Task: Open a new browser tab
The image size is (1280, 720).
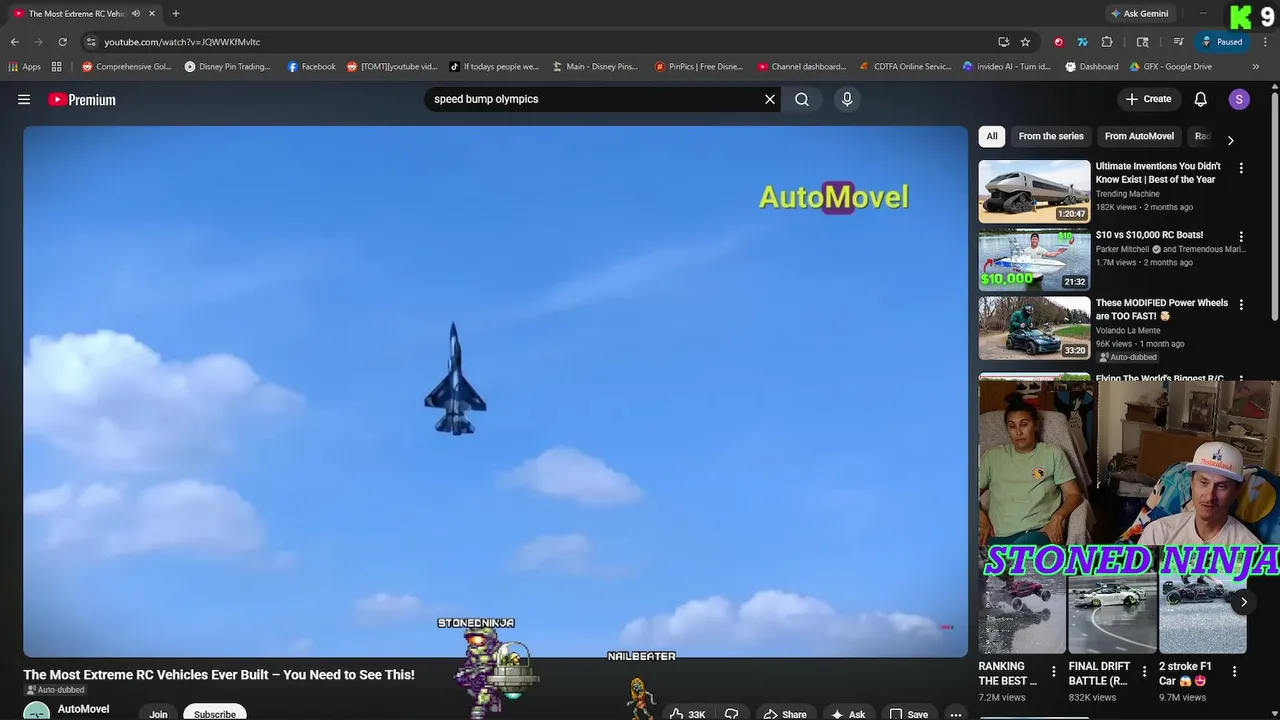Action: point(176,14)
